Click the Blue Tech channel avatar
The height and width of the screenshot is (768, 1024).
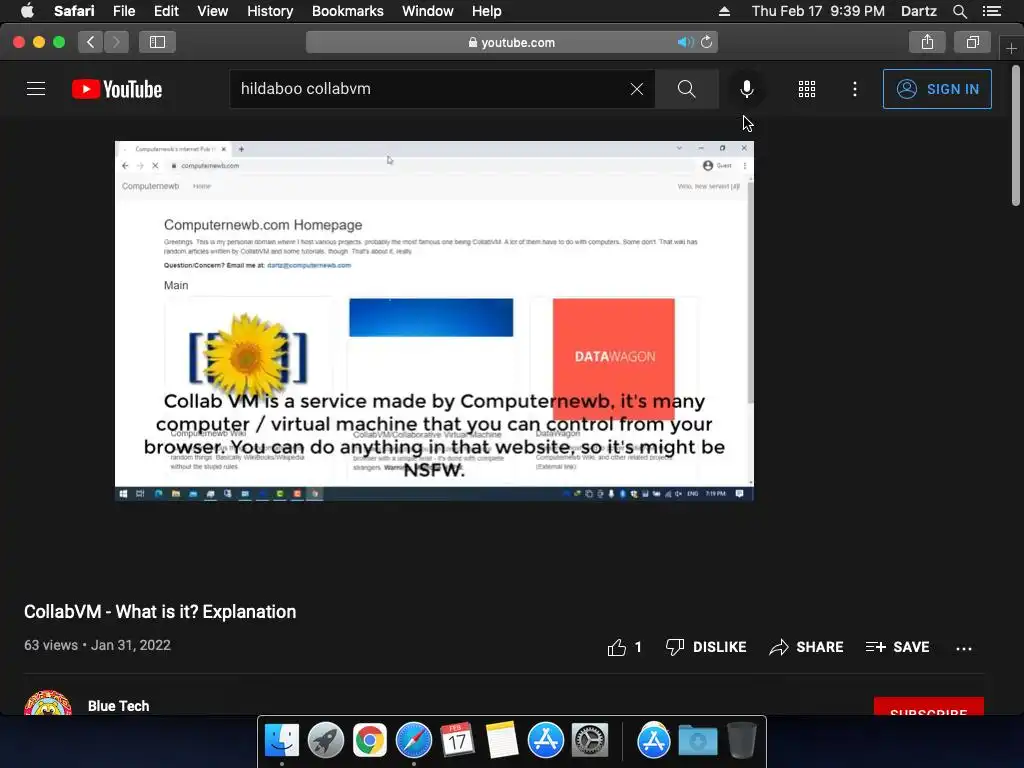(48, 703)
